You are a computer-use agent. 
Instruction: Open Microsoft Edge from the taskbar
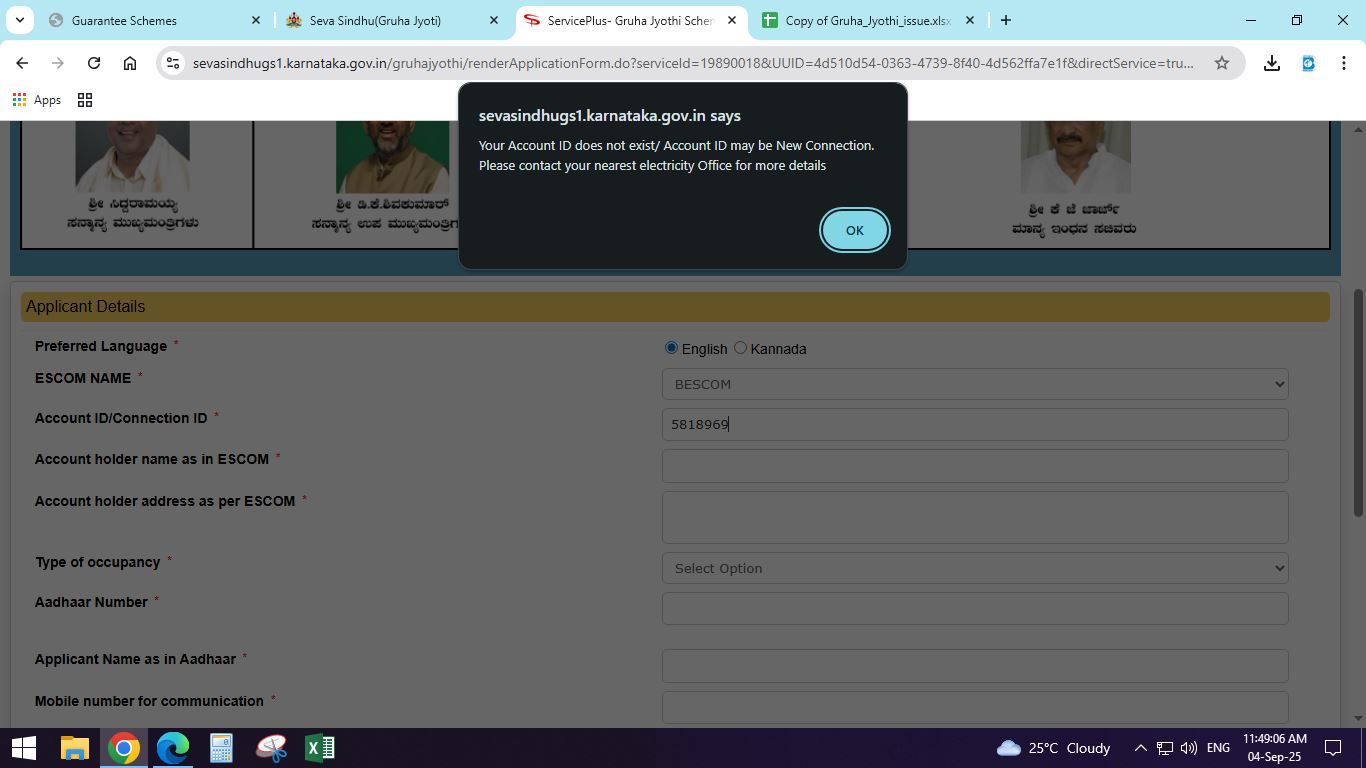[x=173, y=748]
